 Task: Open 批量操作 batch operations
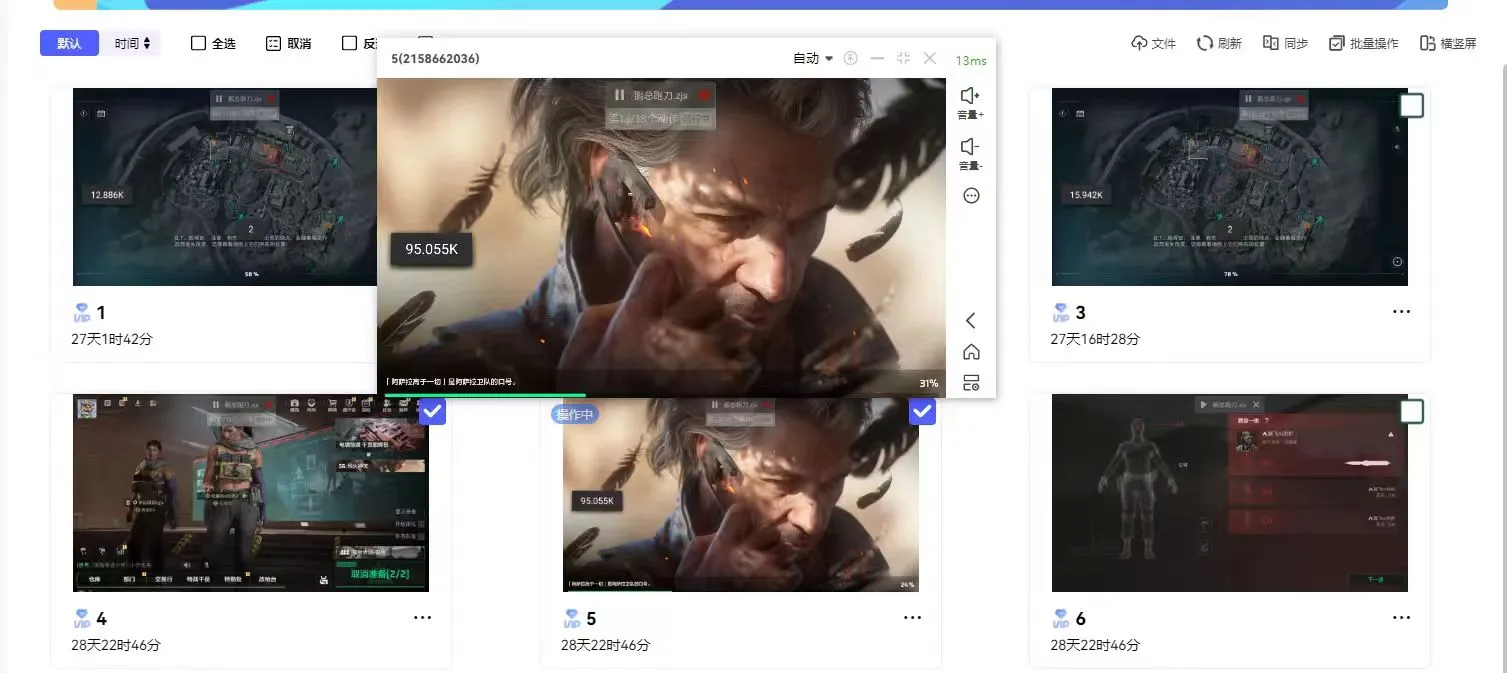click(1363, 43)
